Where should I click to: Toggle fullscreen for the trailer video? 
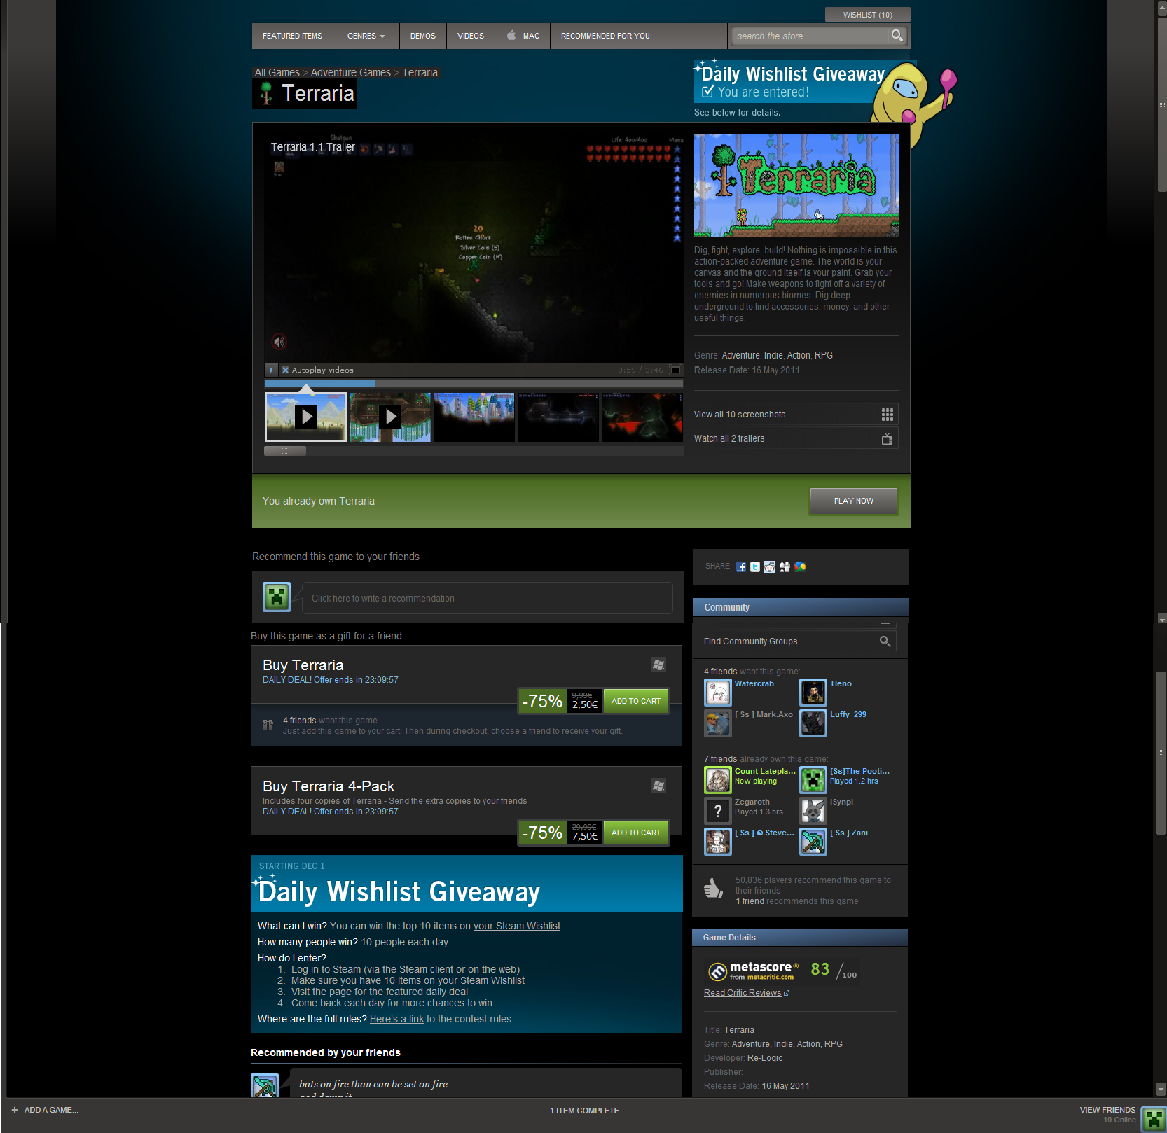675,370
